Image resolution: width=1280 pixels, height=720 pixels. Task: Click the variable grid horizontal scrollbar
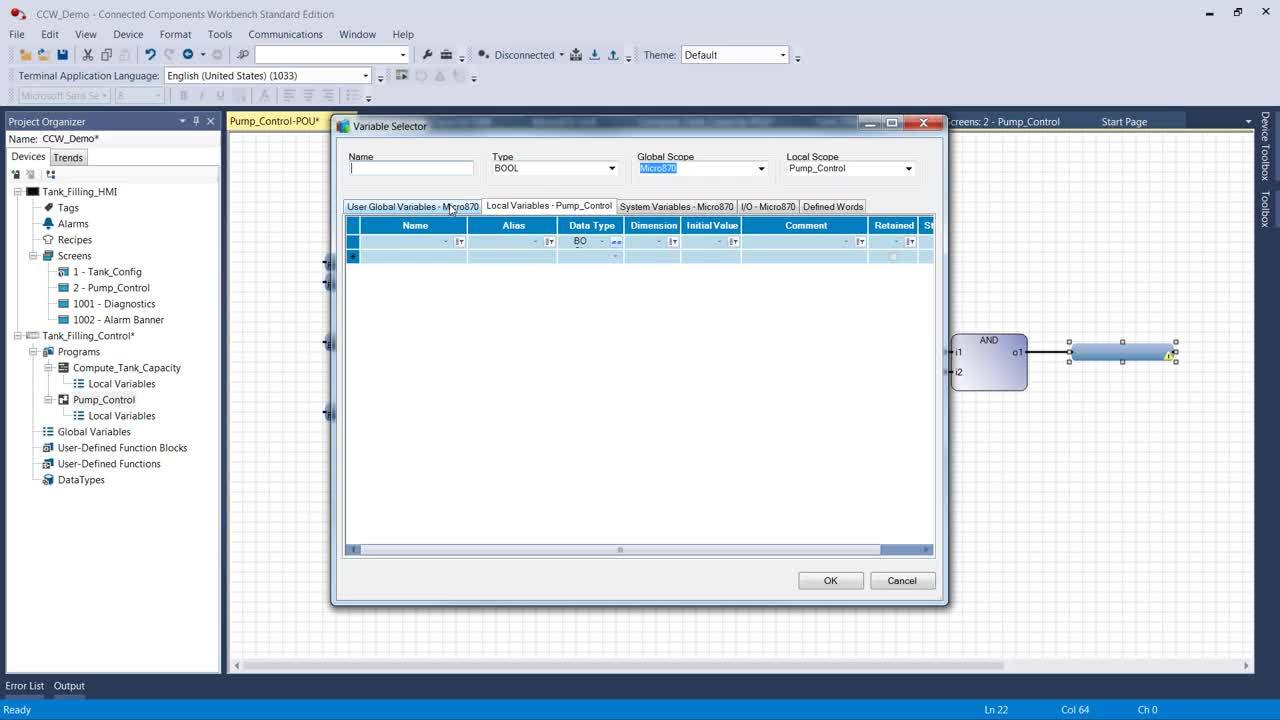[620, 549]
